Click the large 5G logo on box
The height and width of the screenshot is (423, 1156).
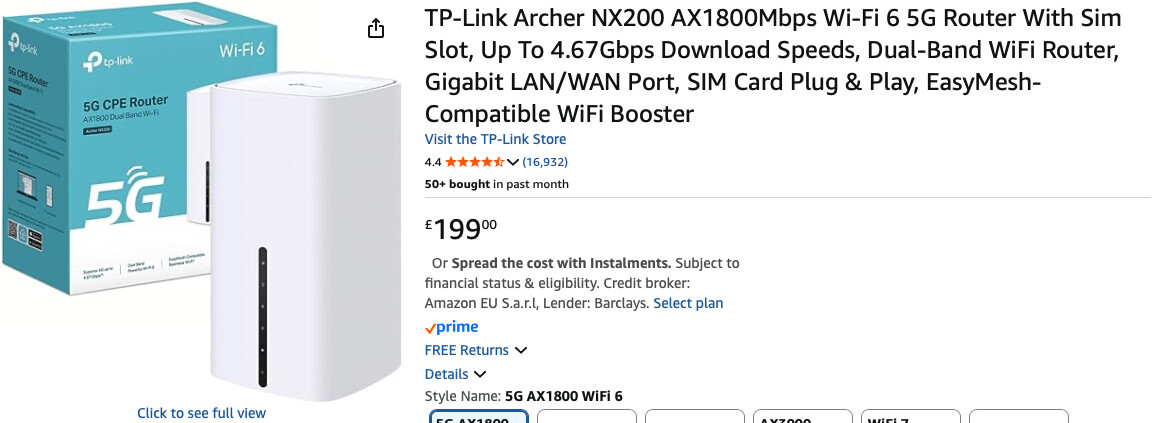[x=124, y=204]
